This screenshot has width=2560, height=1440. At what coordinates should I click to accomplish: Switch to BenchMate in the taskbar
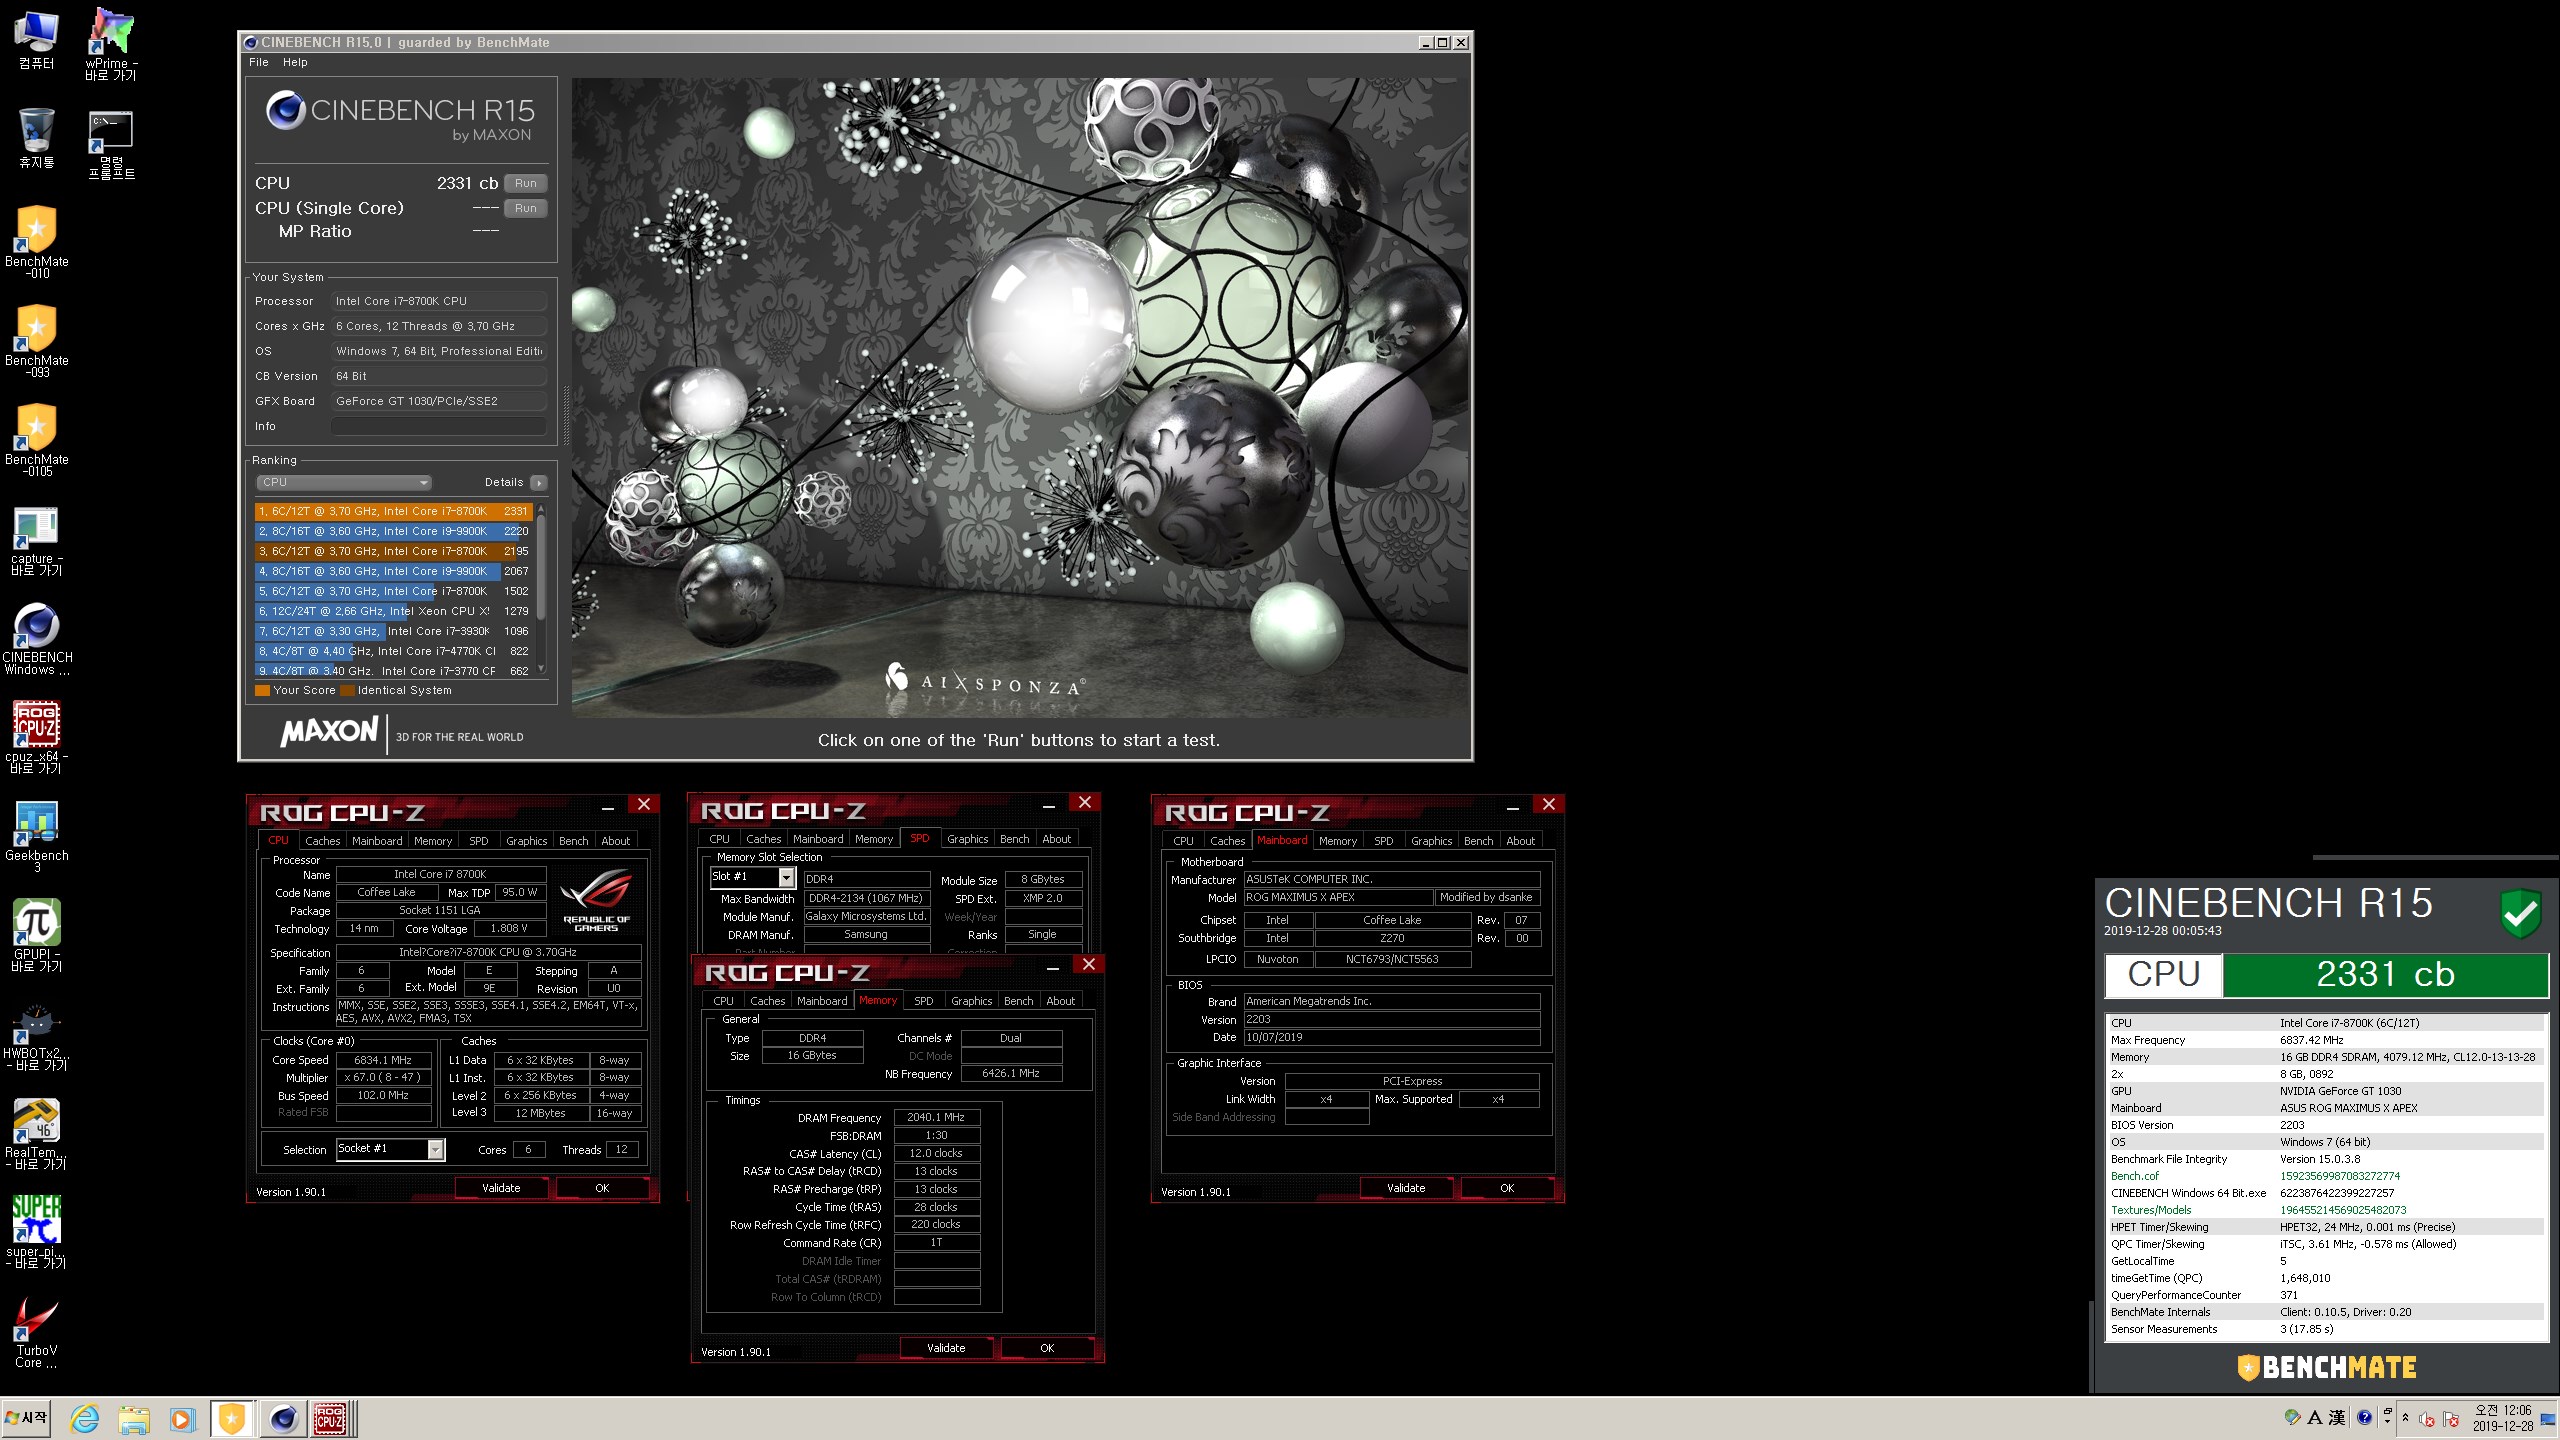232,1418
